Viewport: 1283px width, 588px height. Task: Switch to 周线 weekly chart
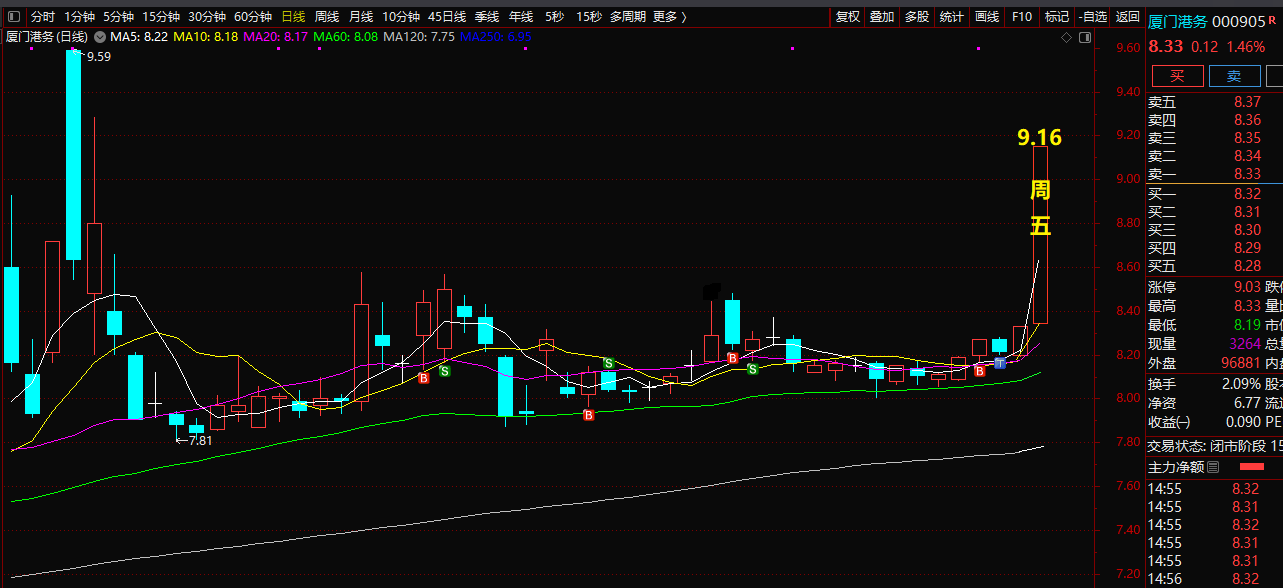(327, 17)
